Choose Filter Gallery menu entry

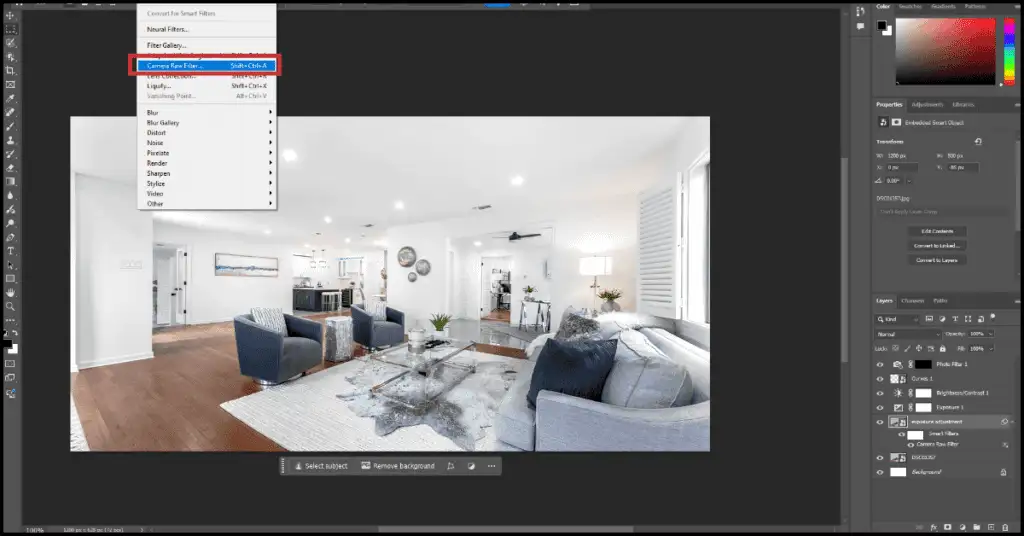tap(206, 45)
